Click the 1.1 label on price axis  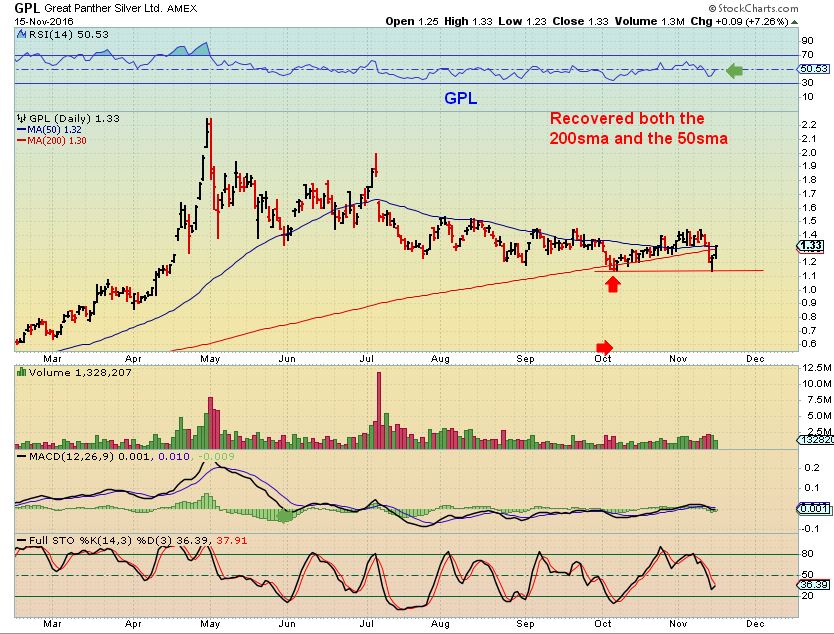point(808,276)
